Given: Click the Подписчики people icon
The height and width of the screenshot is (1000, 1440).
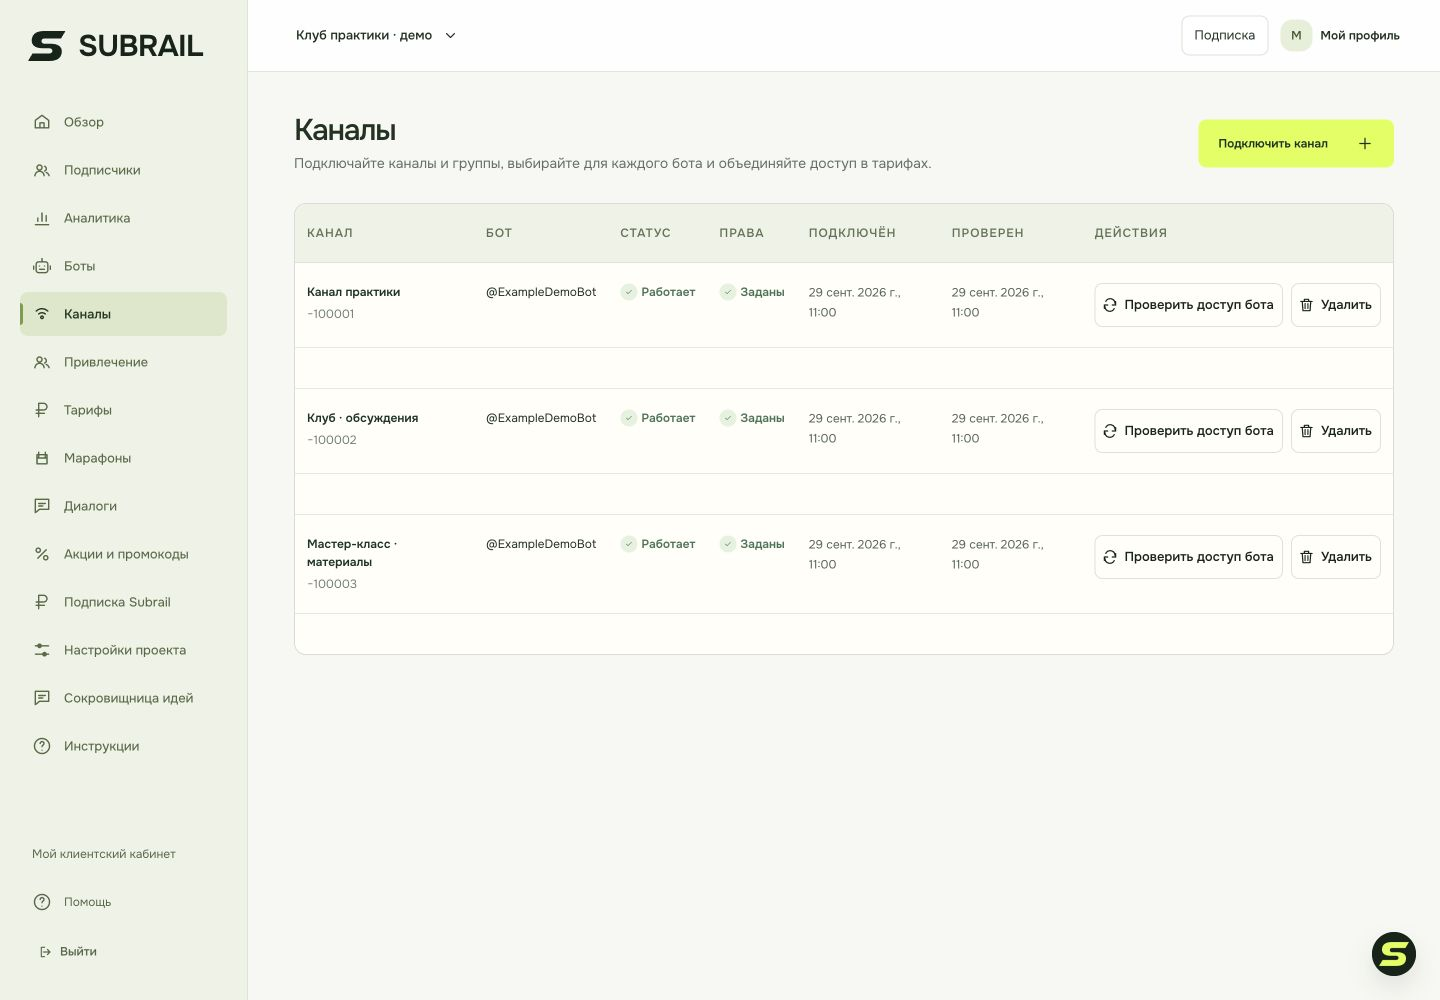Looking at the screenshot, I should pos(42,170).
